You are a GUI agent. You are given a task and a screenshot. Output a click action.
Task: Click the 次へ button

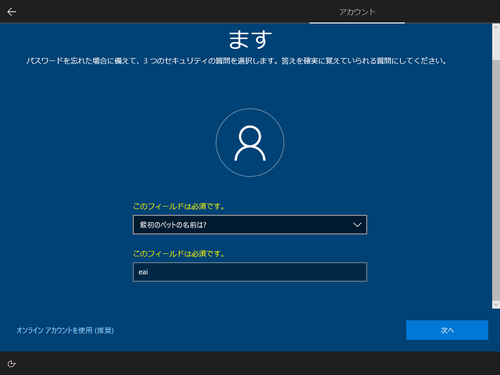coord(447,330)
